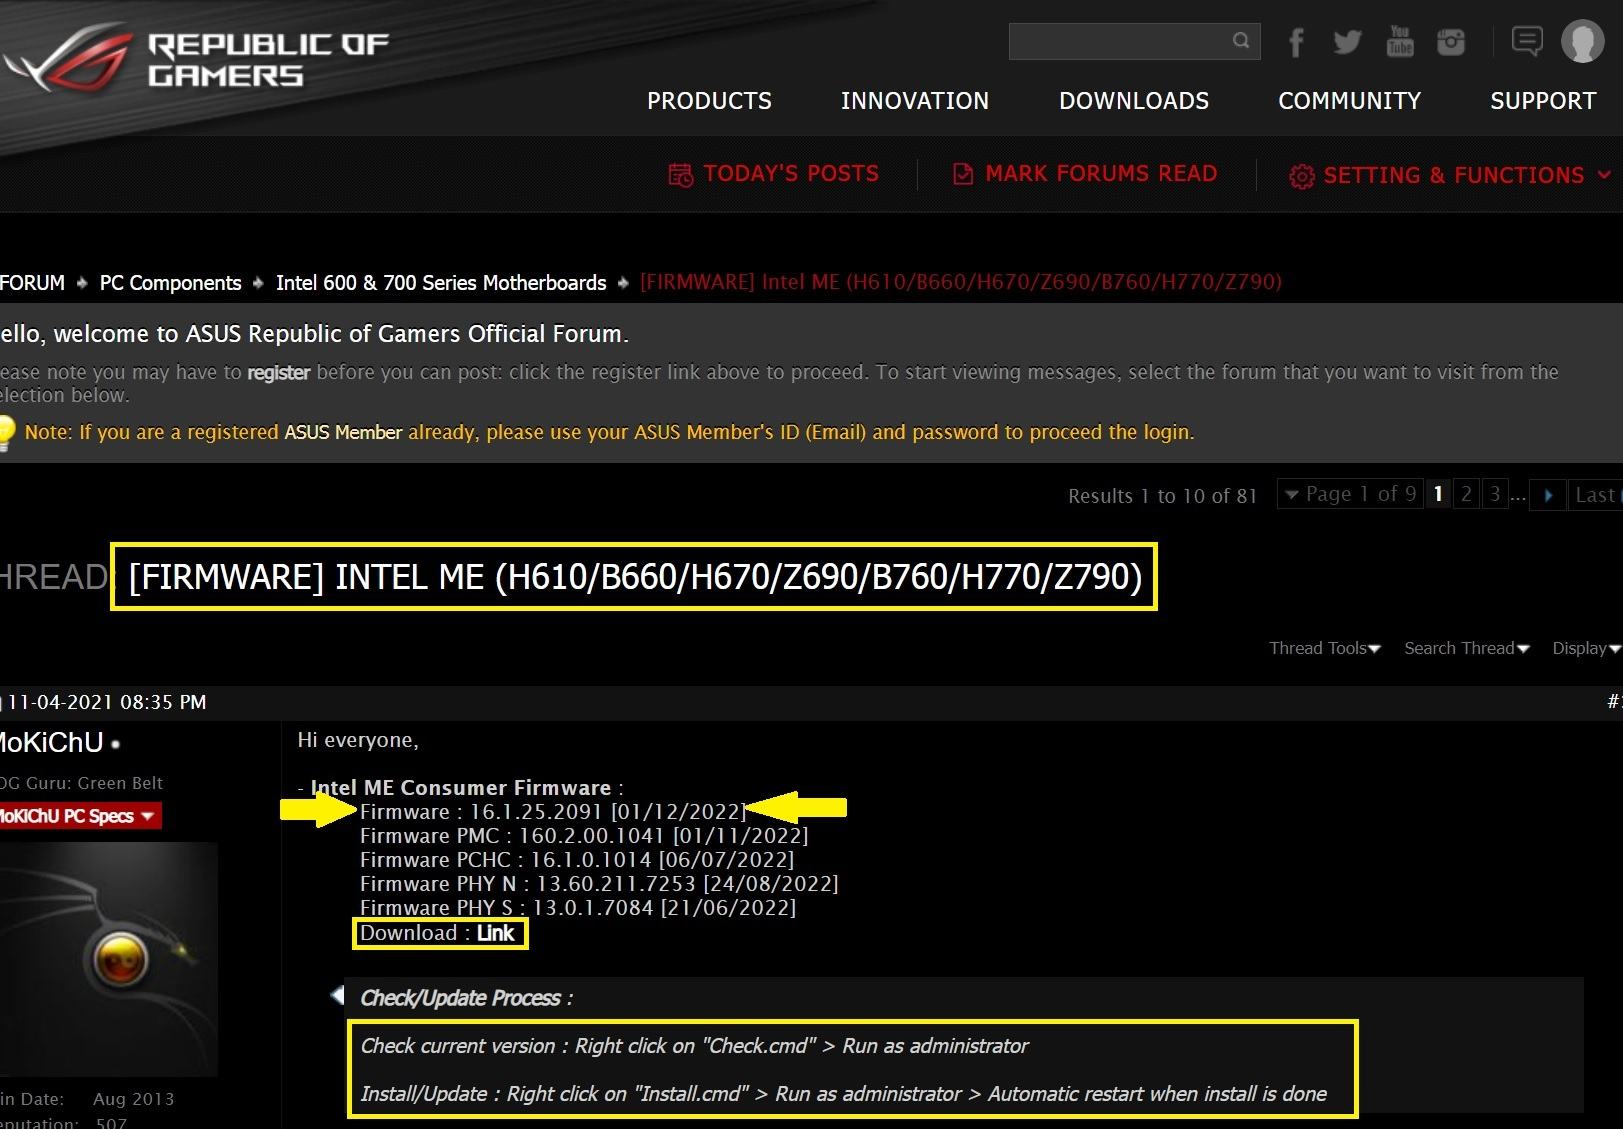Select page 1 in pagination
The height and width of the screenshot is (1129, 1623).
tap(1438, 494)
